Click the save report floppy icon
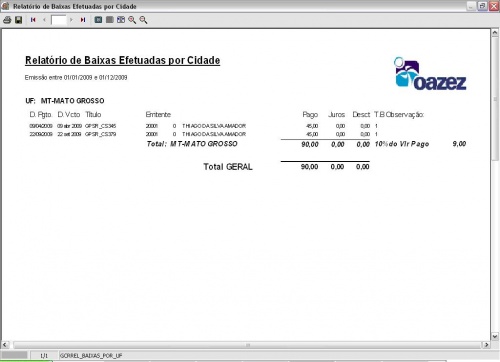 tap(19, 20)
